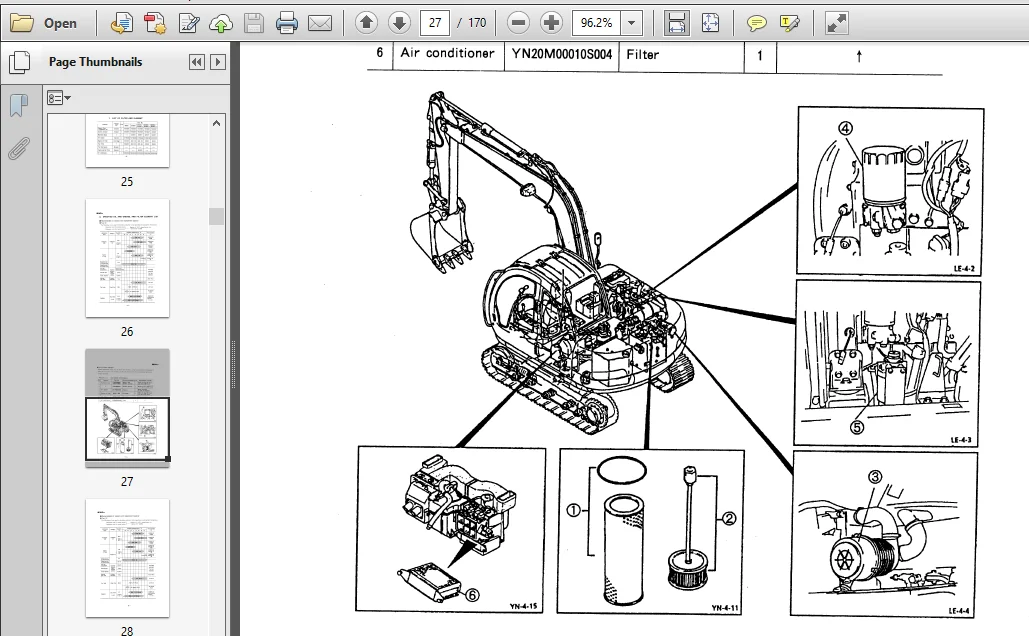Image resolution: width=1029 pixels, height=636 pixels.
Task: Expand the Page Thumbnails pane arrow
Action: point(218,62)
